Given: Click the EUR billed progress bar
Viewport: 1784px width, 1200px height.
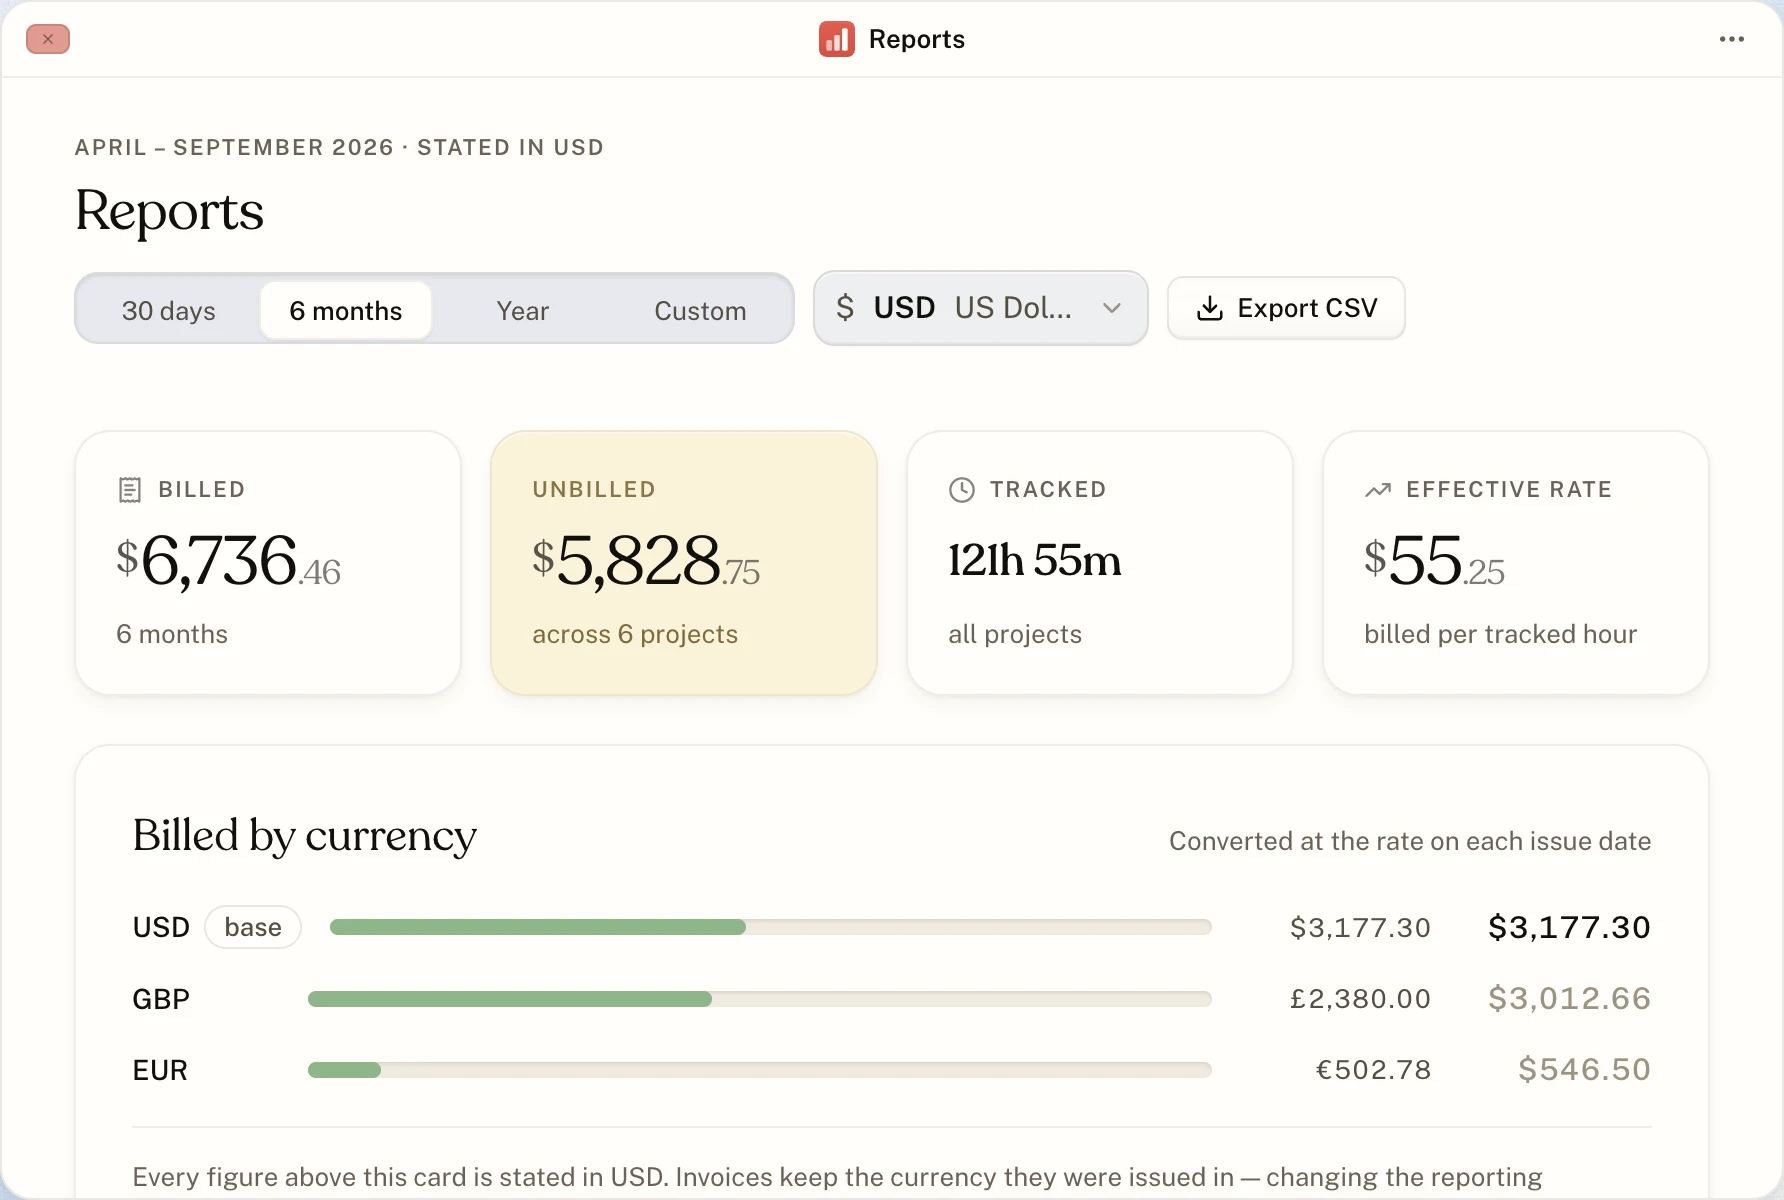Looking at the screenshot, I should click(x=760, y=1070).
